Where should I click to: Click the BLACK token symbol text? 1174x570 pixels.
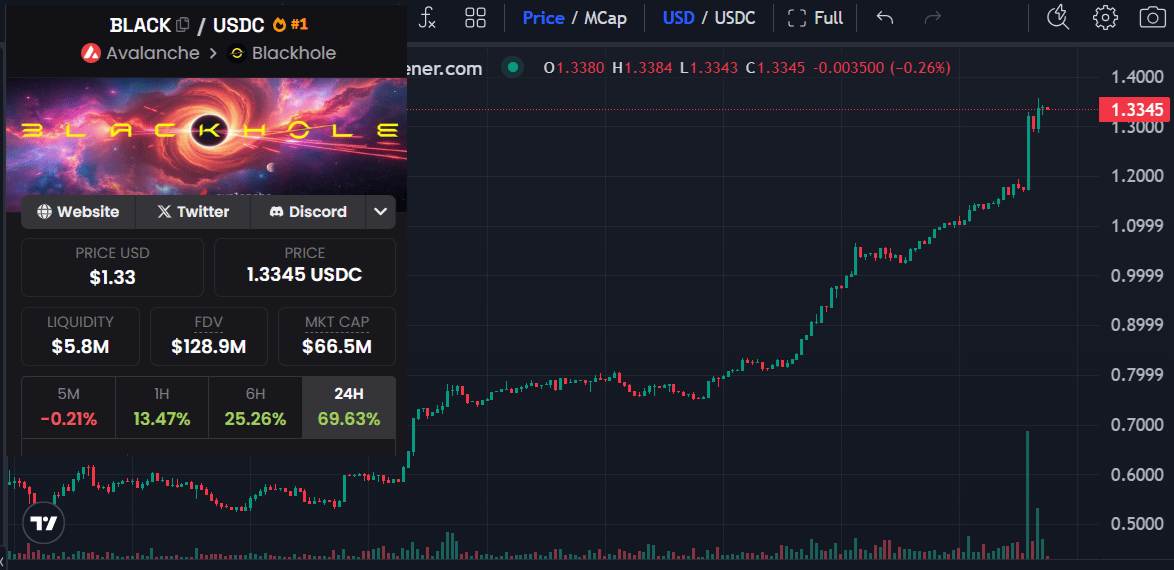tap(140, 25)
